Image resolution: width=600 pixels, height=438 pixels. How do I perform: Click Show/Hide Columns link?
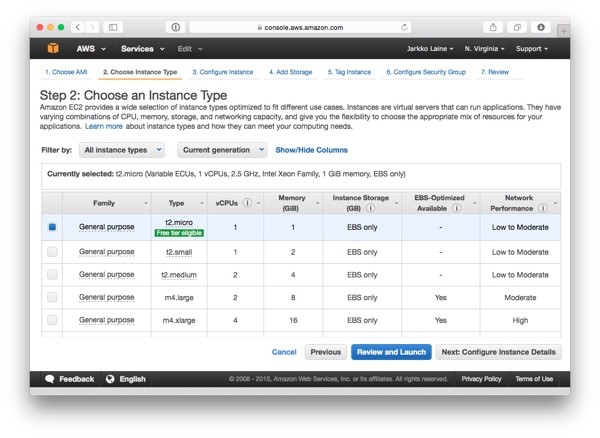click(x=311, y=150)
